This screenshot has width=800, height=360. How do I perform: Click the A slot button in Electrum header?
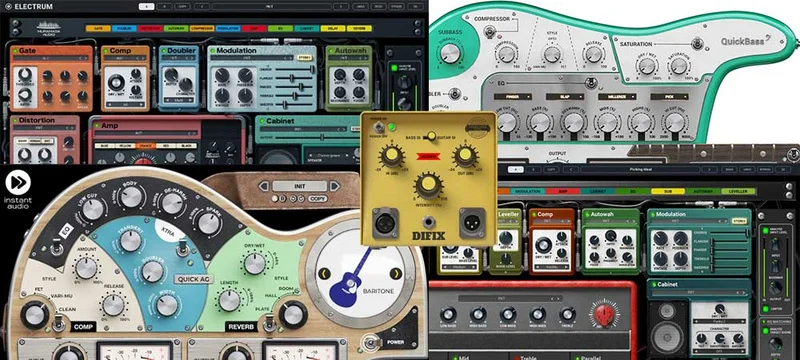(x=146, y=7)
